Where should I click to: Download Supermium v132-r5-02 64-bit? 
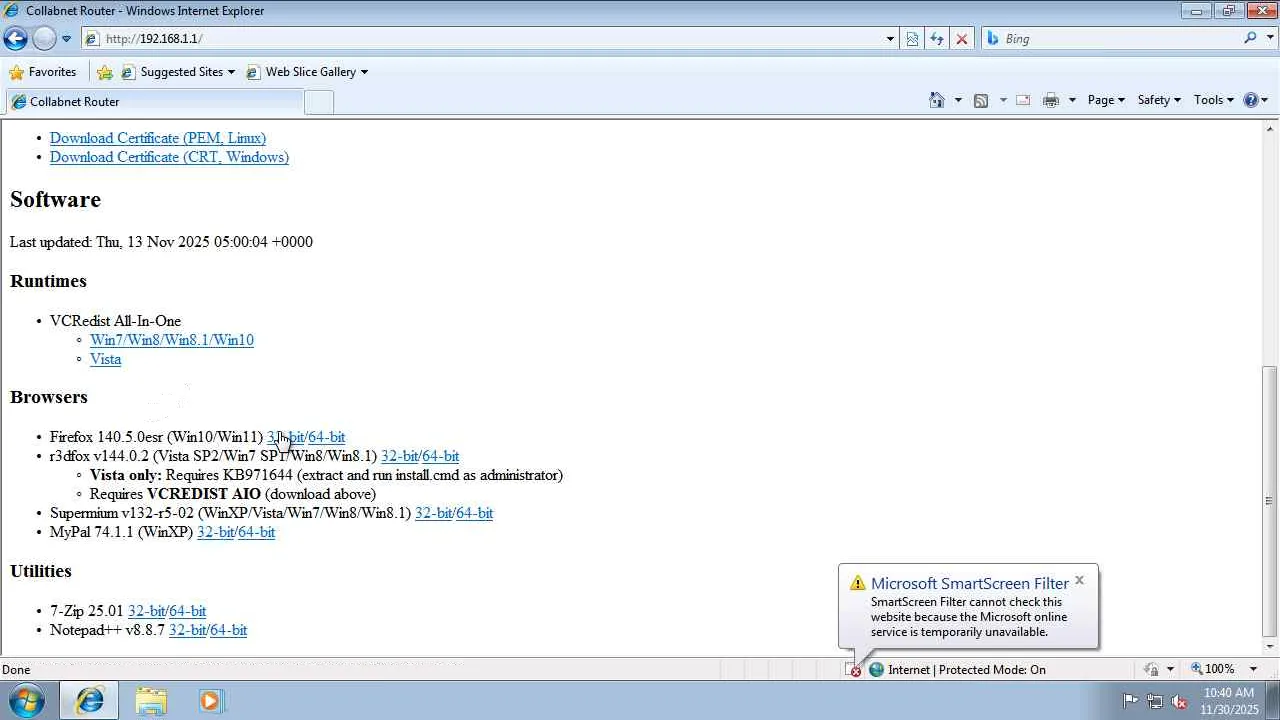[475, 513]
